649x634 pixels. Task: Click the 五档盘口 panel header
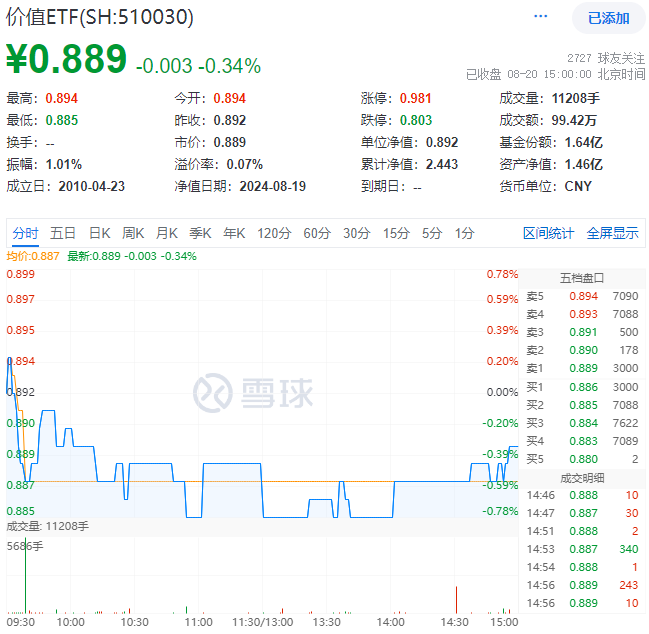[582, 278]
